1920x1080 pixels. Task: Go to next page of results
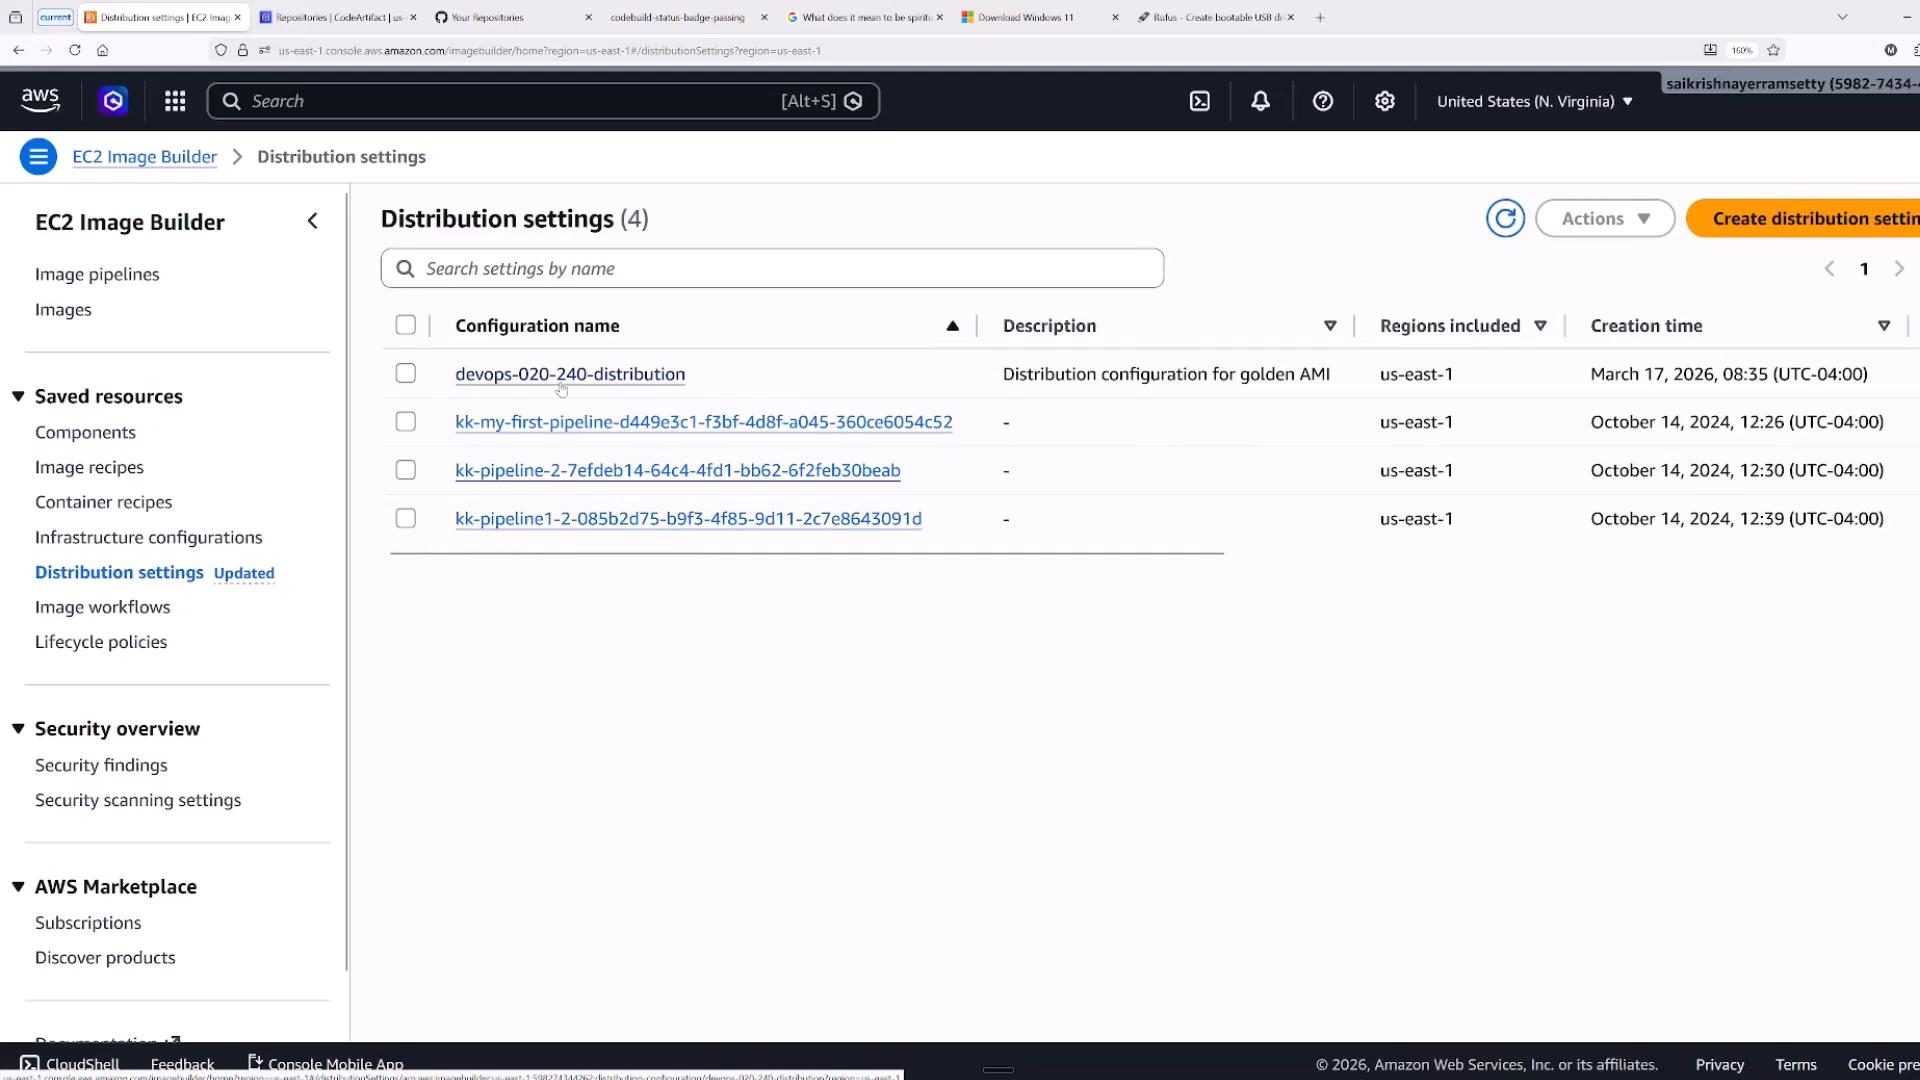pyautogui.click(x=1899, y=268)
